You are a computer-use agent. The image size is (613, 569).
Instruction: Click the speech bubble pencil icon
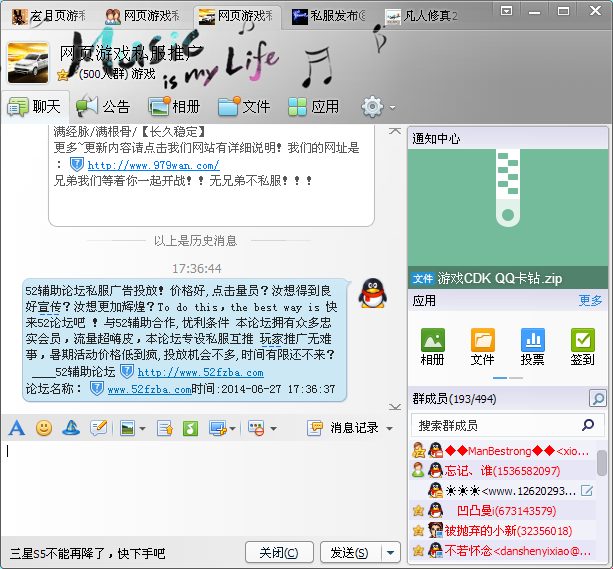point(99,428)
